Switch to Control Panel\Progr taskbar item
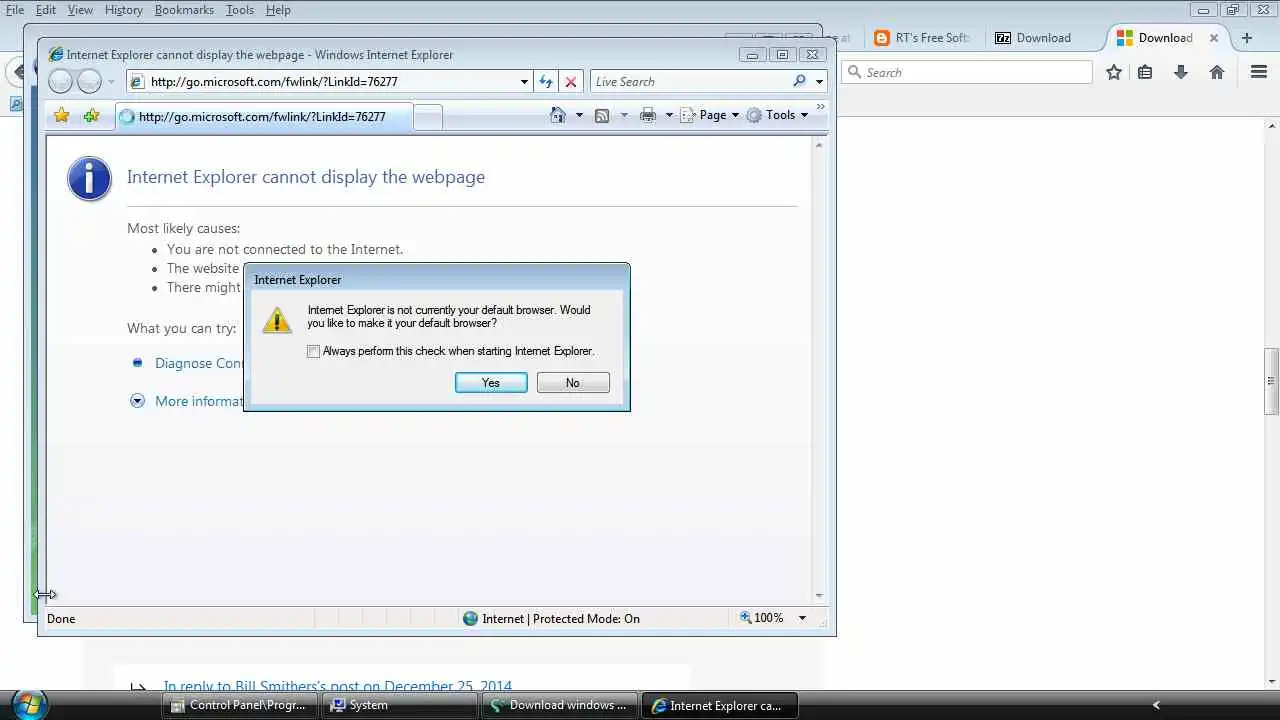Image resolution: width=1280 pixels, height=720 pixels. (239, 705)
